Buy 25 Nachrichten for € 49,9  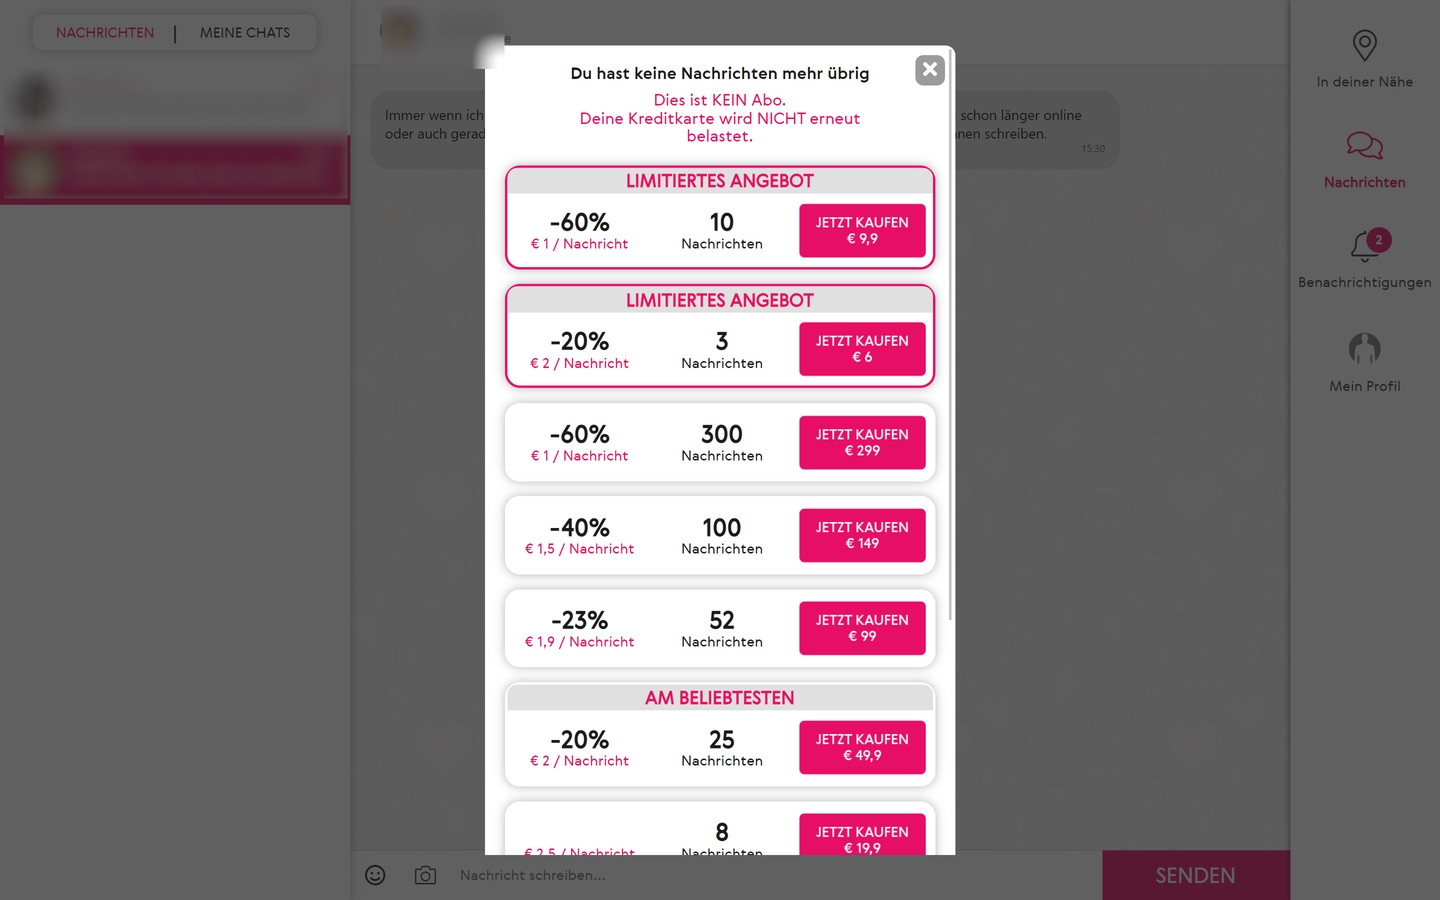point(862,747)
